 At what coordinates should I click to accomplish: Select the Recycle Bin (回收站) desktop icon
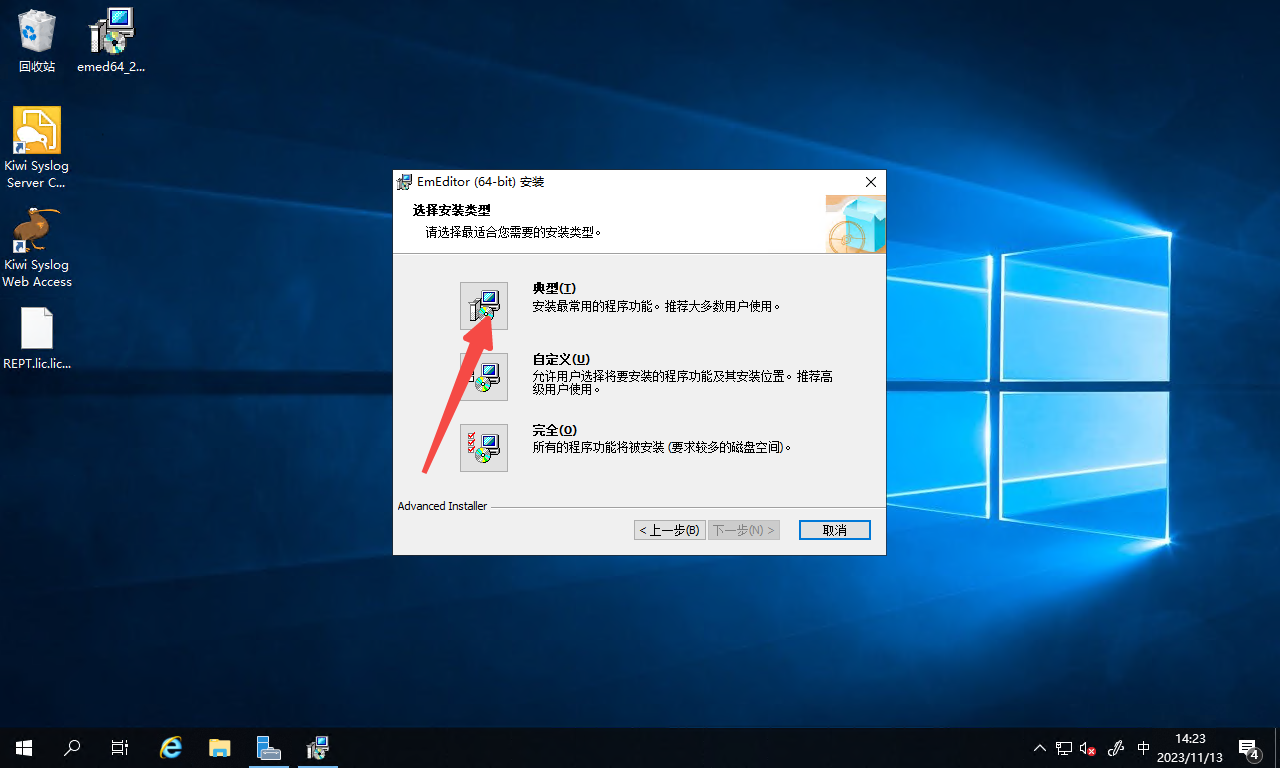pyautogui.click(x=37, y=40)
